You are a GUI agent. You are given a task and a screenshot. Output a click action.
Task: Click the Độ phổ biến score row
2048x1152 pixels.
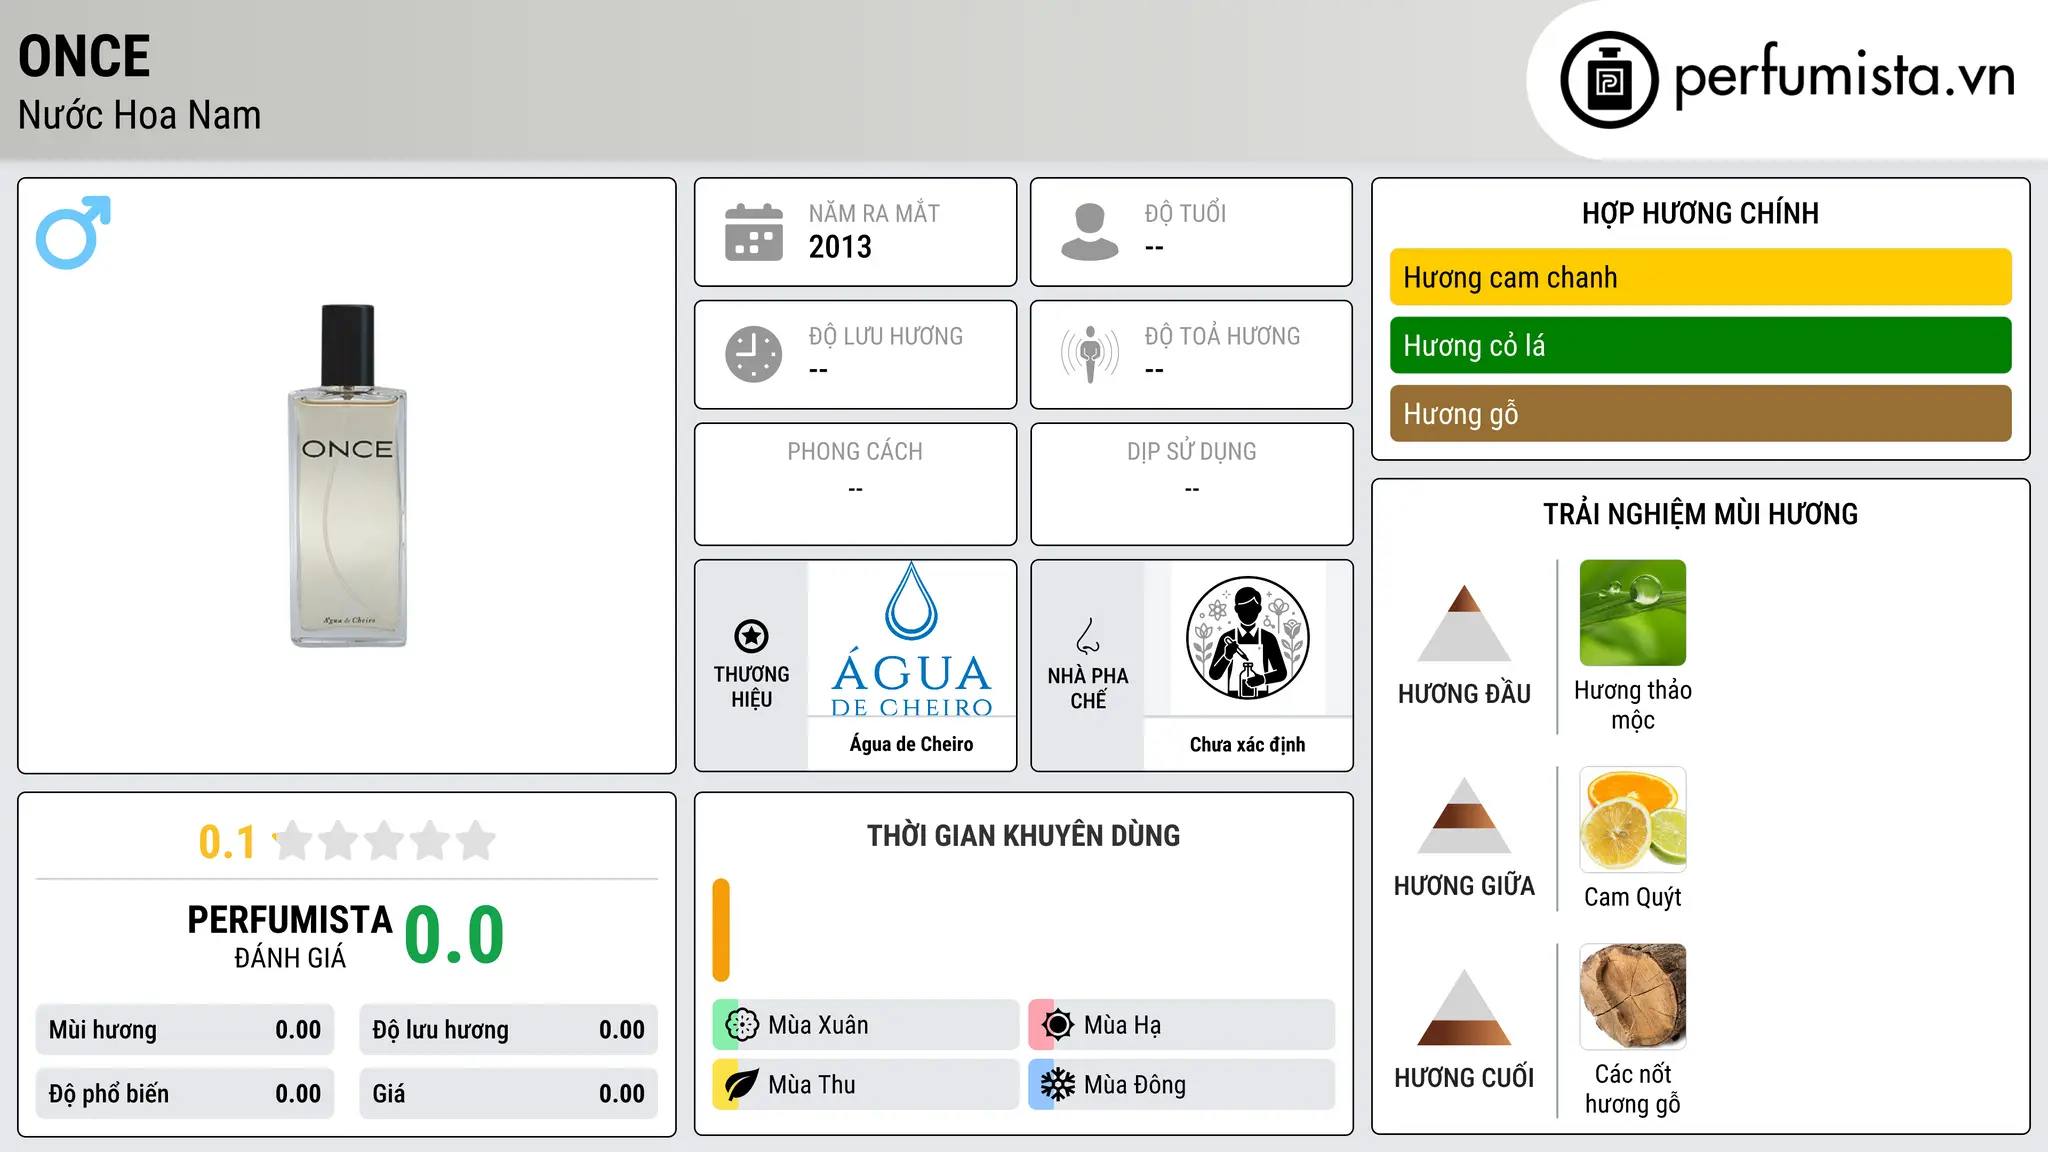[185, 1094]
